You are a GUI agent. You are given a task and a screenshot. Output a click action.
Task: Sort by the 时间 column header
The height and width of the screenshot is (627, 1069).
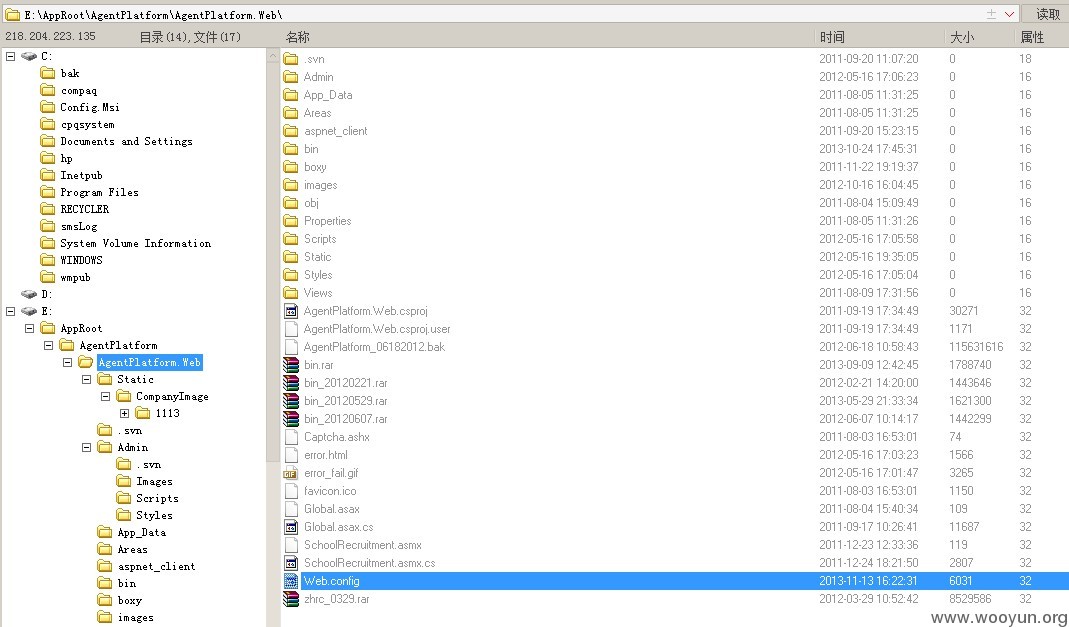[x=879, y=37]
